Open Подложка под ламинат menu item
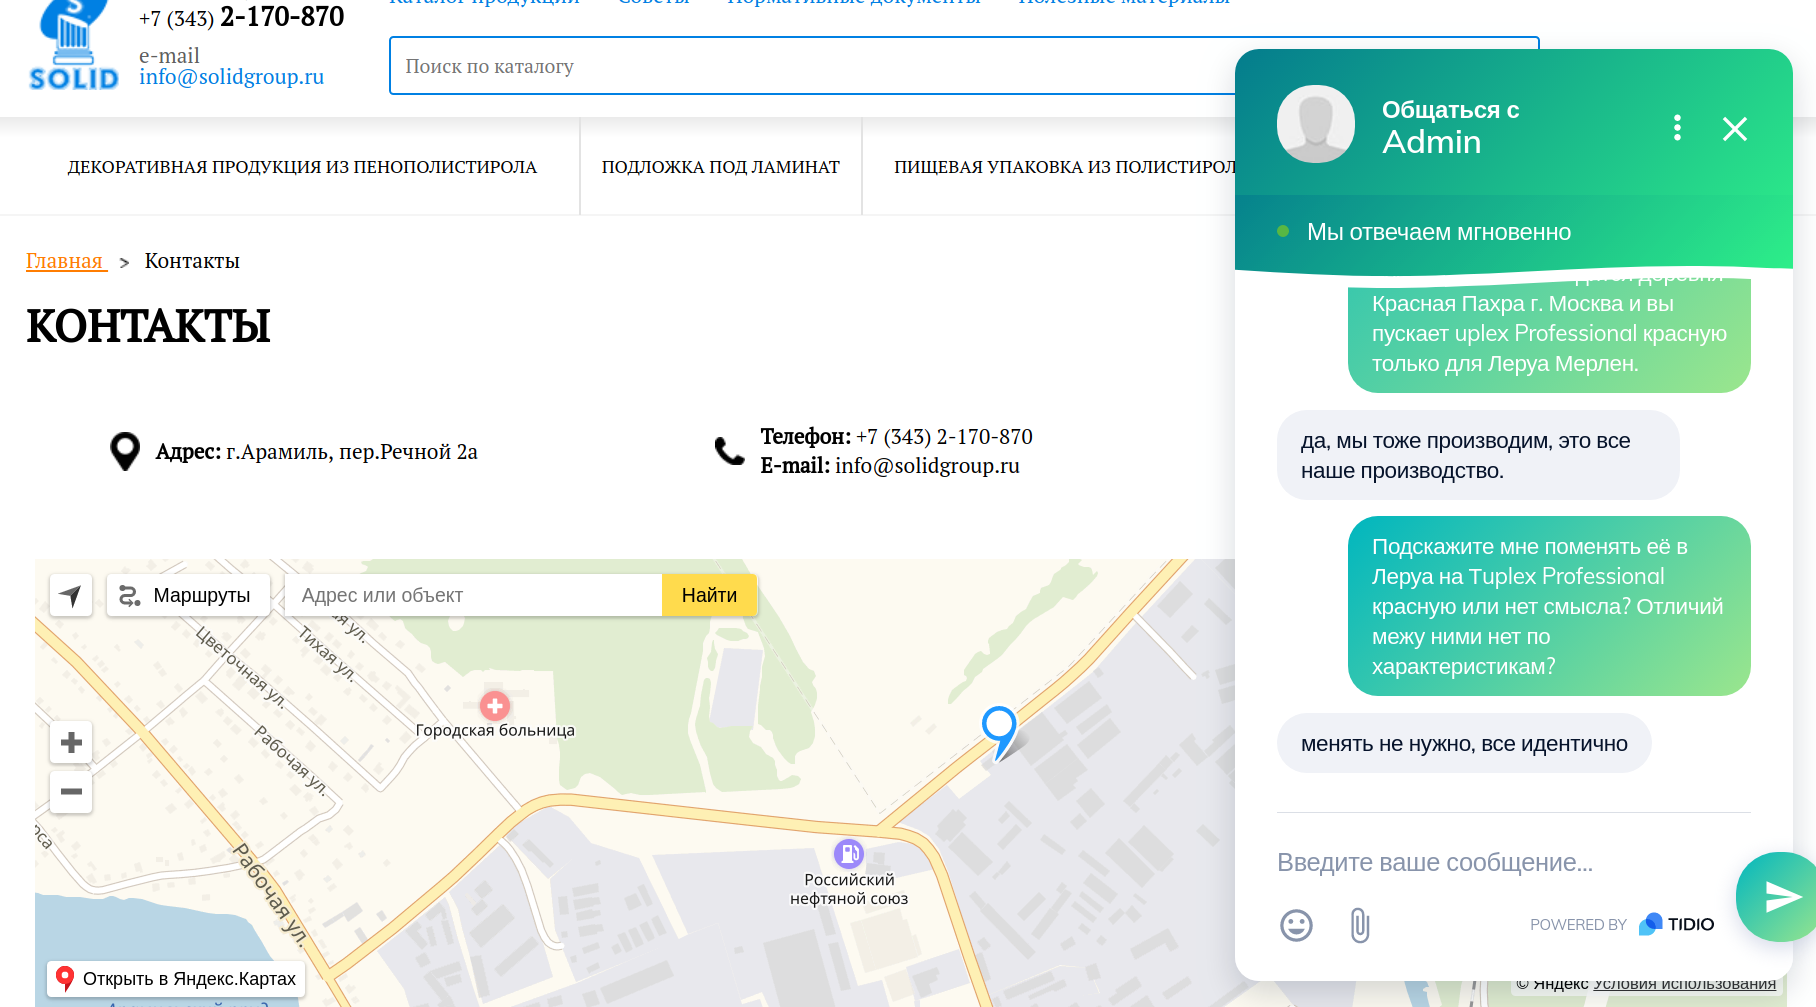 [x=721, y=167]
